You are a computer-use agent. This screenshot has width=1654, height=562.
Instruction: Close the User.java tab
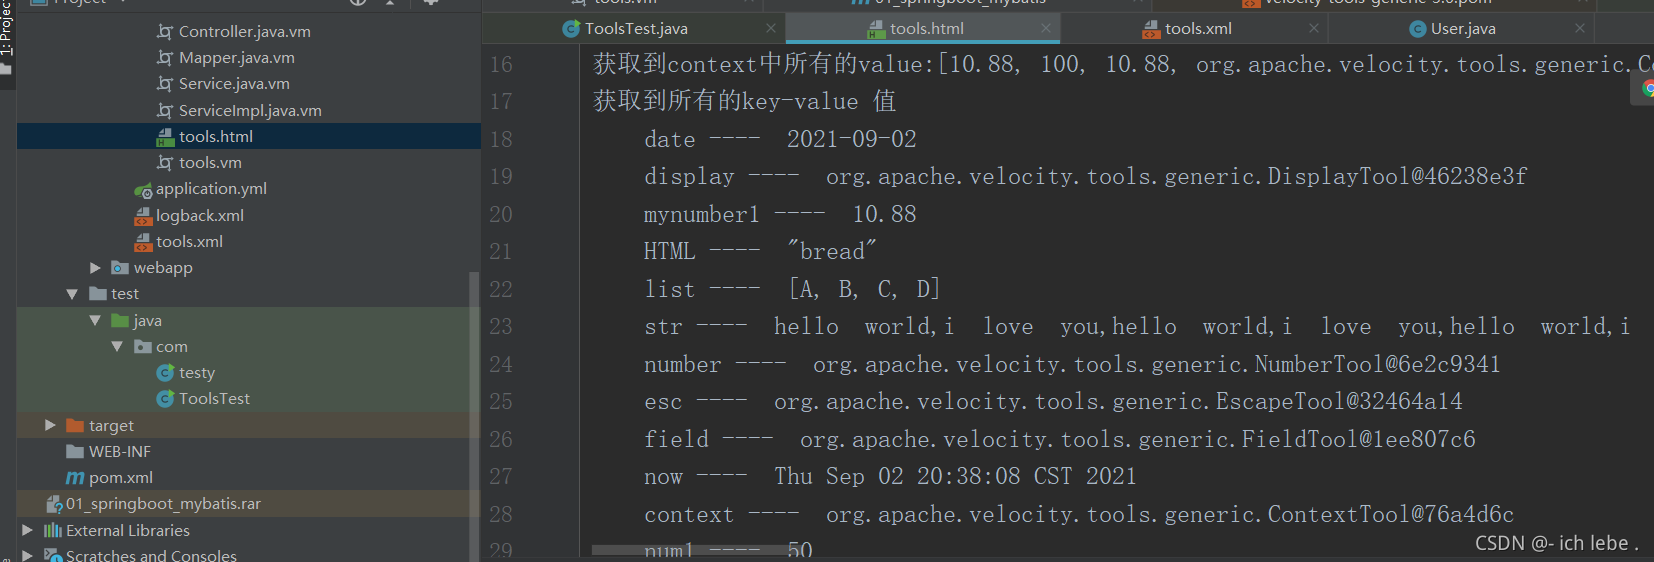click(1580, 28)
